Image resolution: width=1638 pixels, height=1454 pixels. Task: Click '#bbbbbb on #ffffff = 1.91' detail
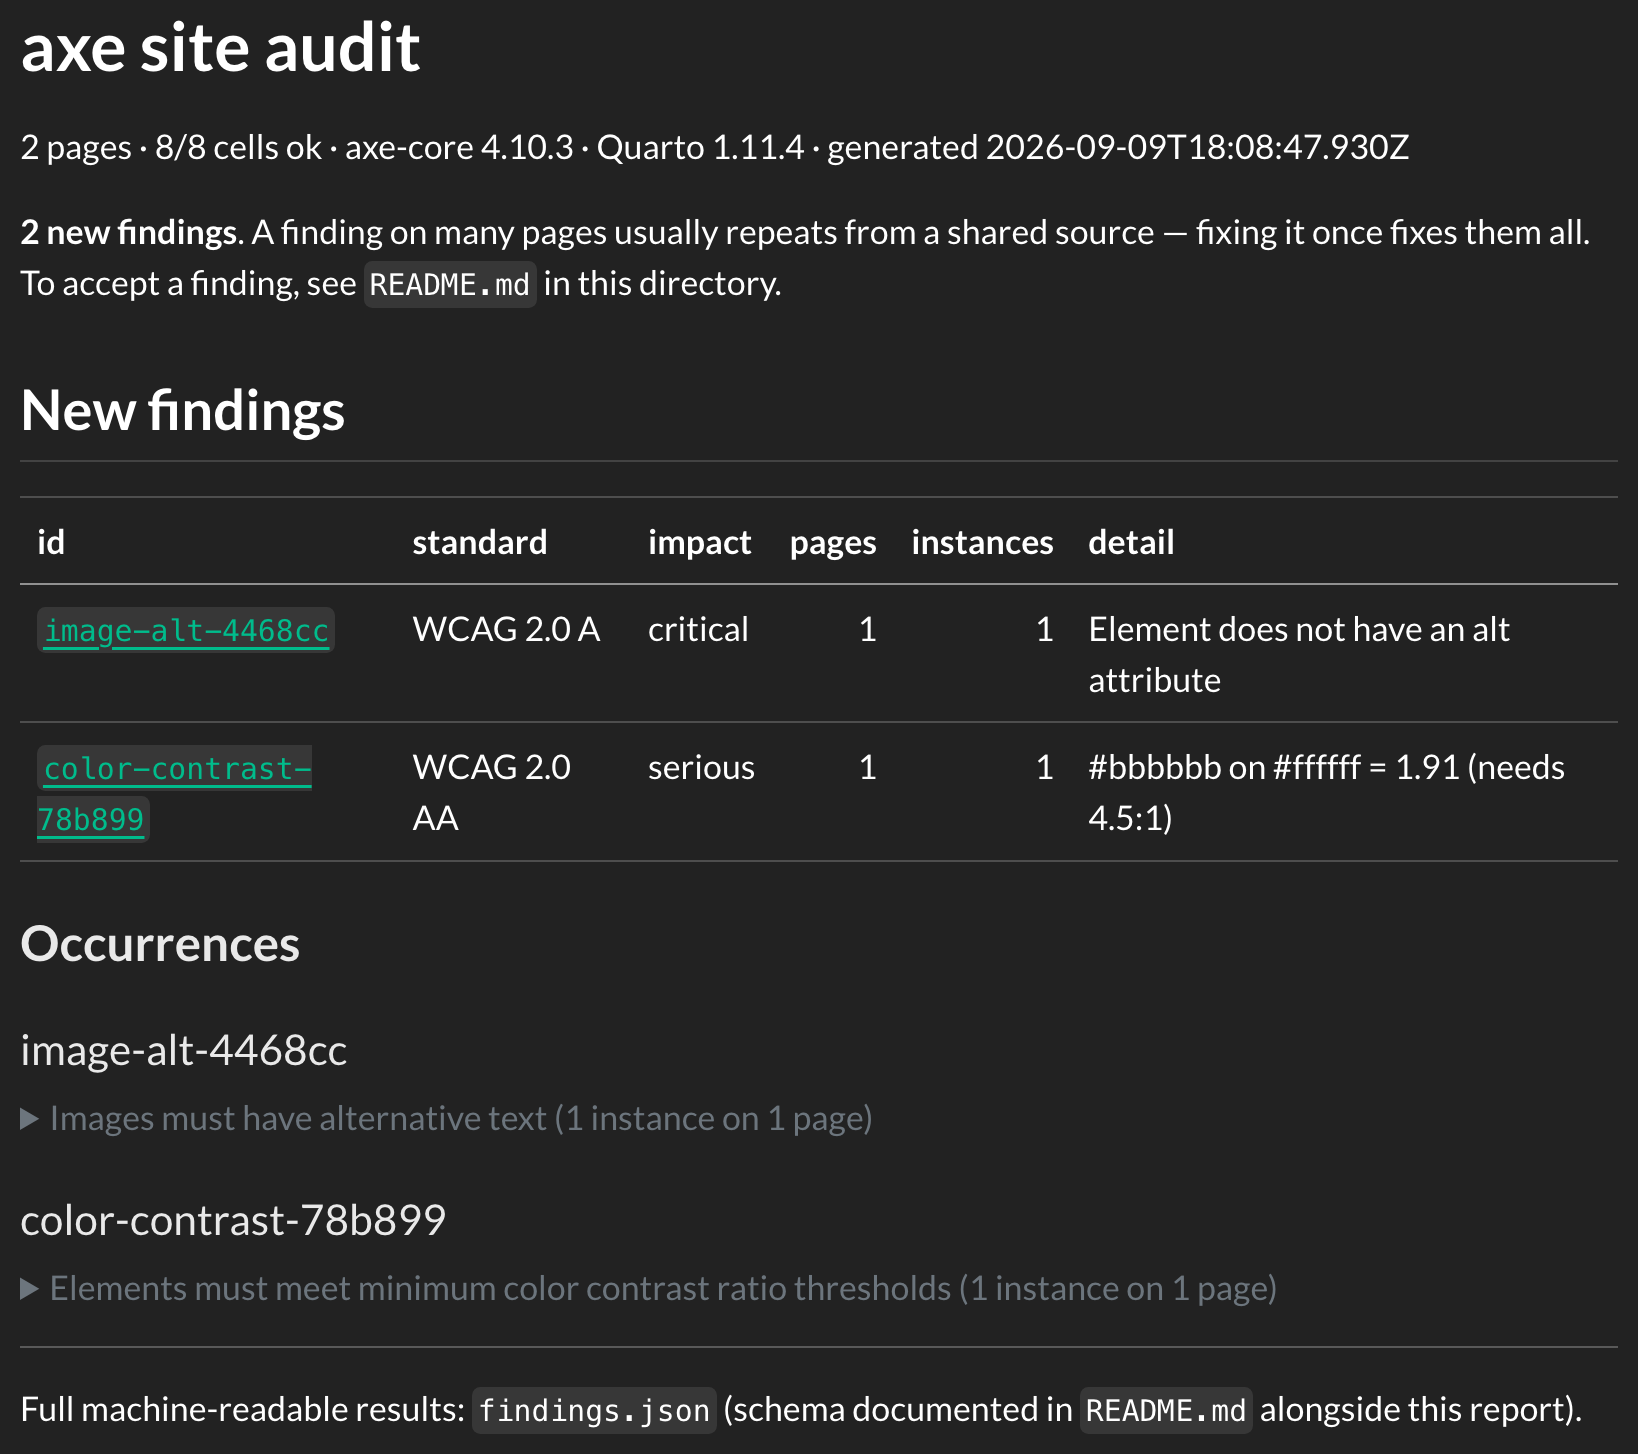[x=1326, y=793]
